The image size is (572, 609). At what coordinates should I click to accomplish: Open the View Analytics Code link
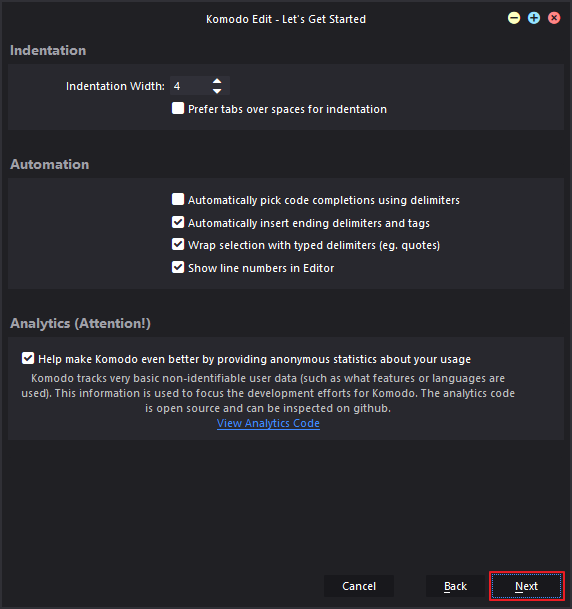click(268, 423)
